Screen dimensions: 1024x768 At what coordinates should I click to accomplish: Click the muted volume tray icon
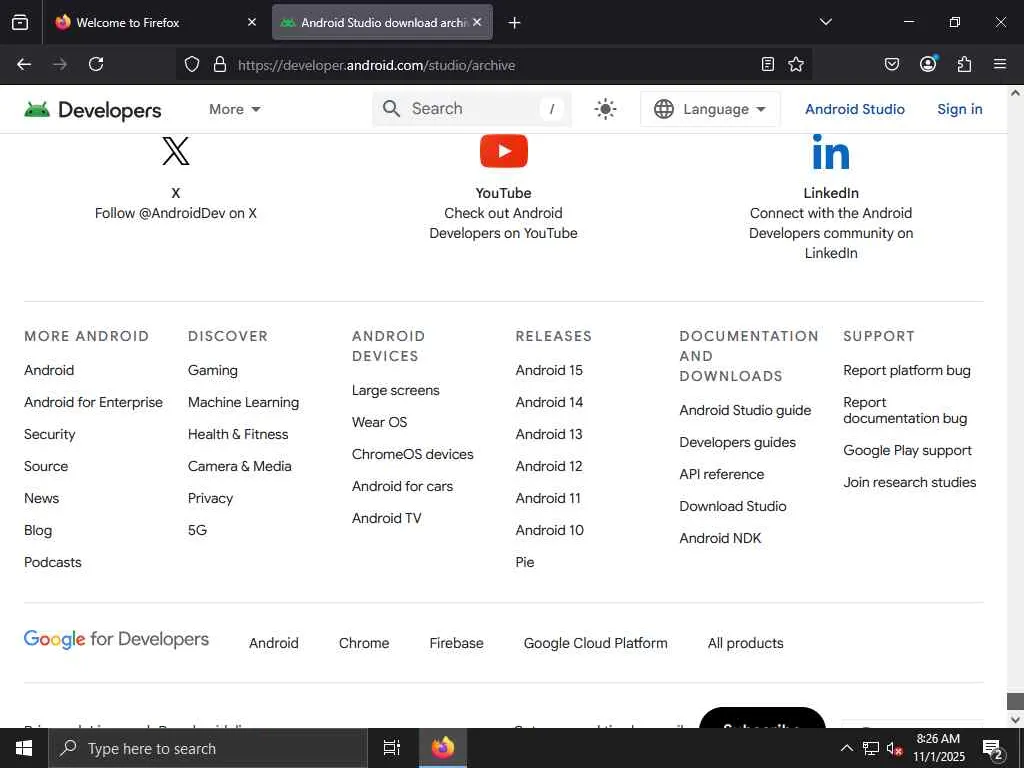pyautogui.click(x=894, y=748)
